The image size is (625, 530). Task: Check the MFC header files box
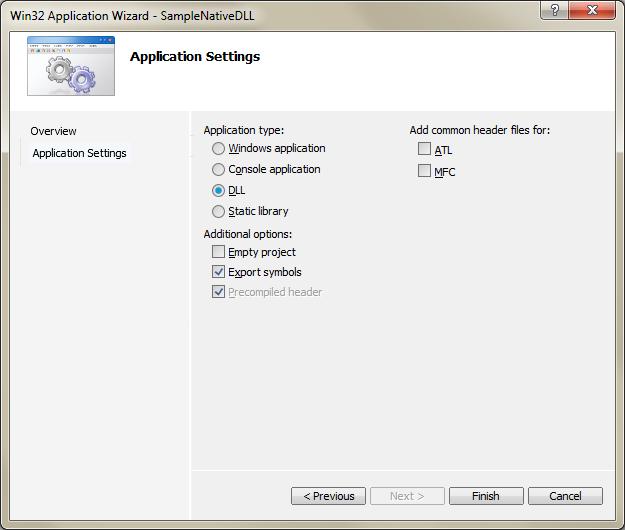coord(425,171)
